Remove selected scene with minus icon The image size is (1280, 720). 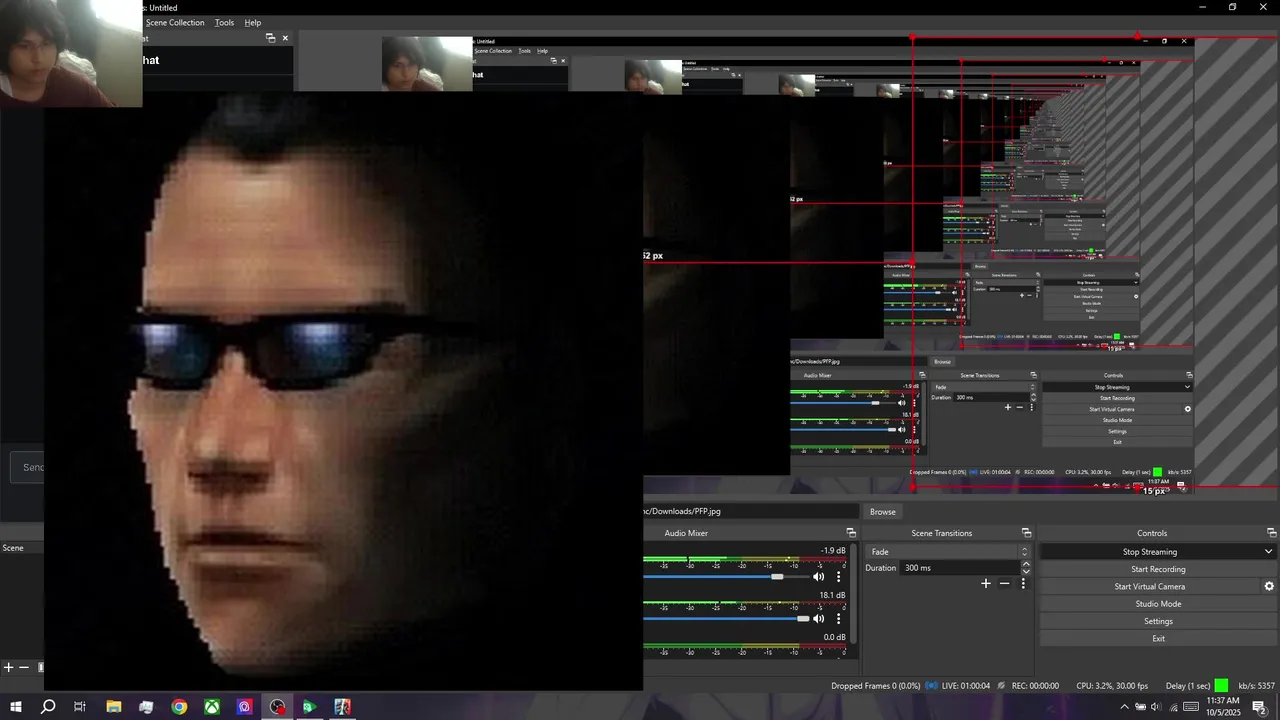[24, 667]
